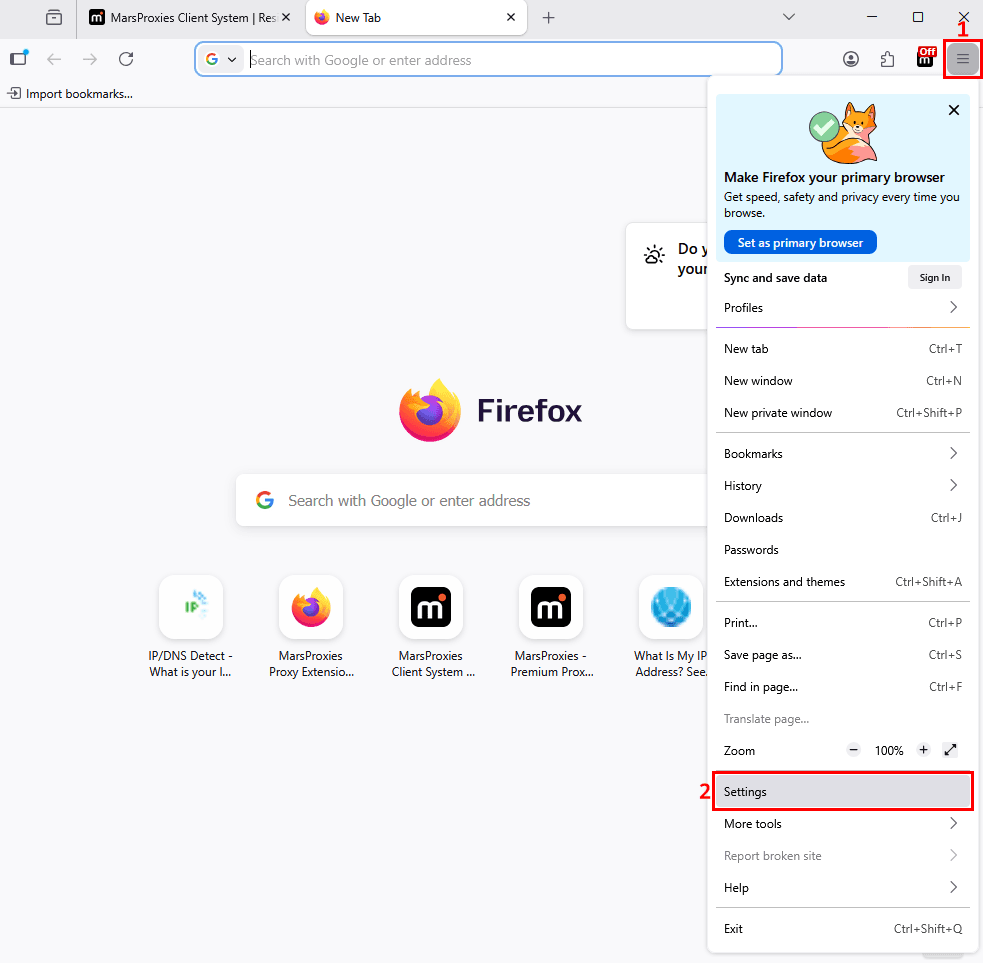Click the Import bookmarks toolbar item
The width and height of the screenshot is (983, 963).
[x=70, y=93]
